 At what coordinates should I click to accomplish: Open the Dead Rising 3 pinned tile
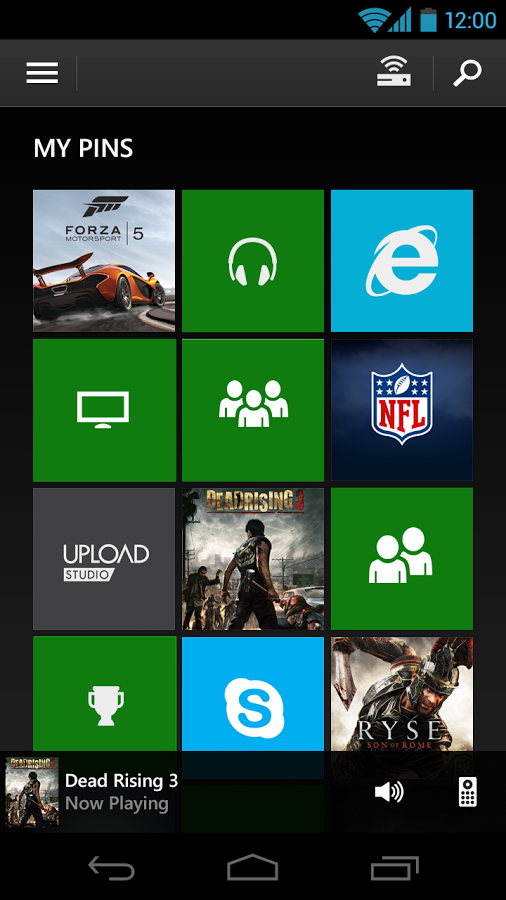[x=253, y=559]
